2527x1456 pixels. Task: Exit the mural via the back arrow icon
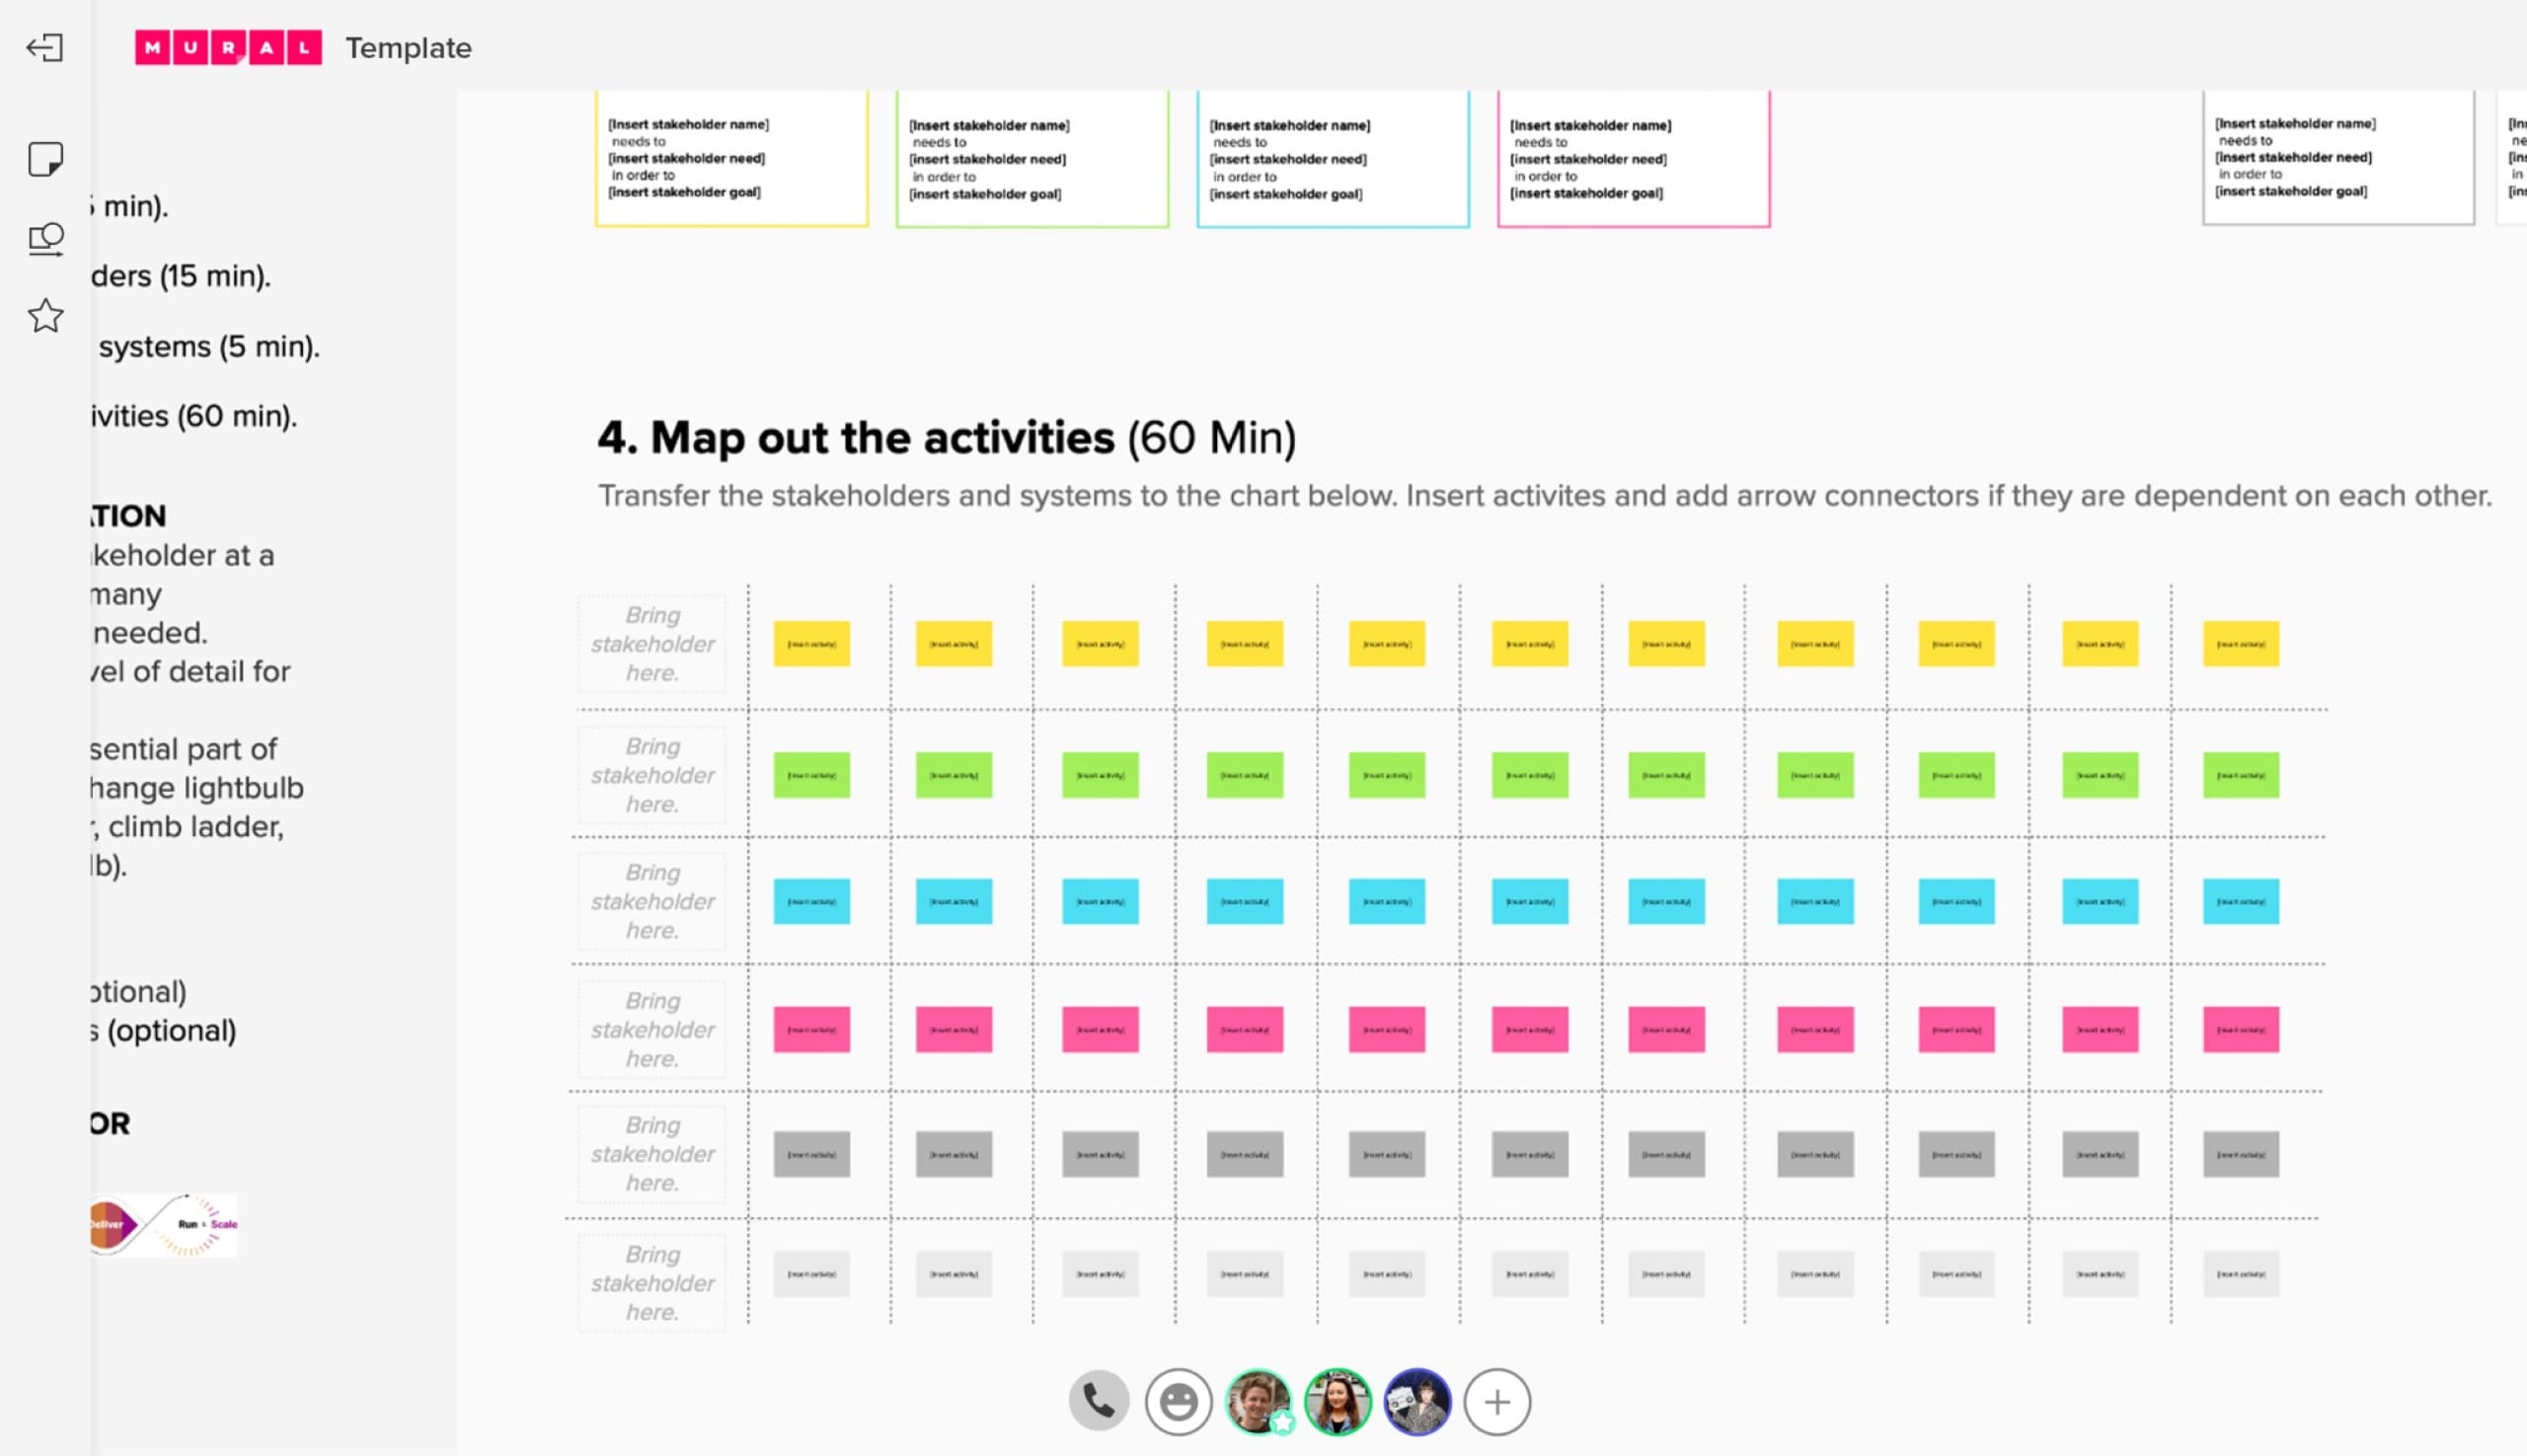tap(44, 48)
